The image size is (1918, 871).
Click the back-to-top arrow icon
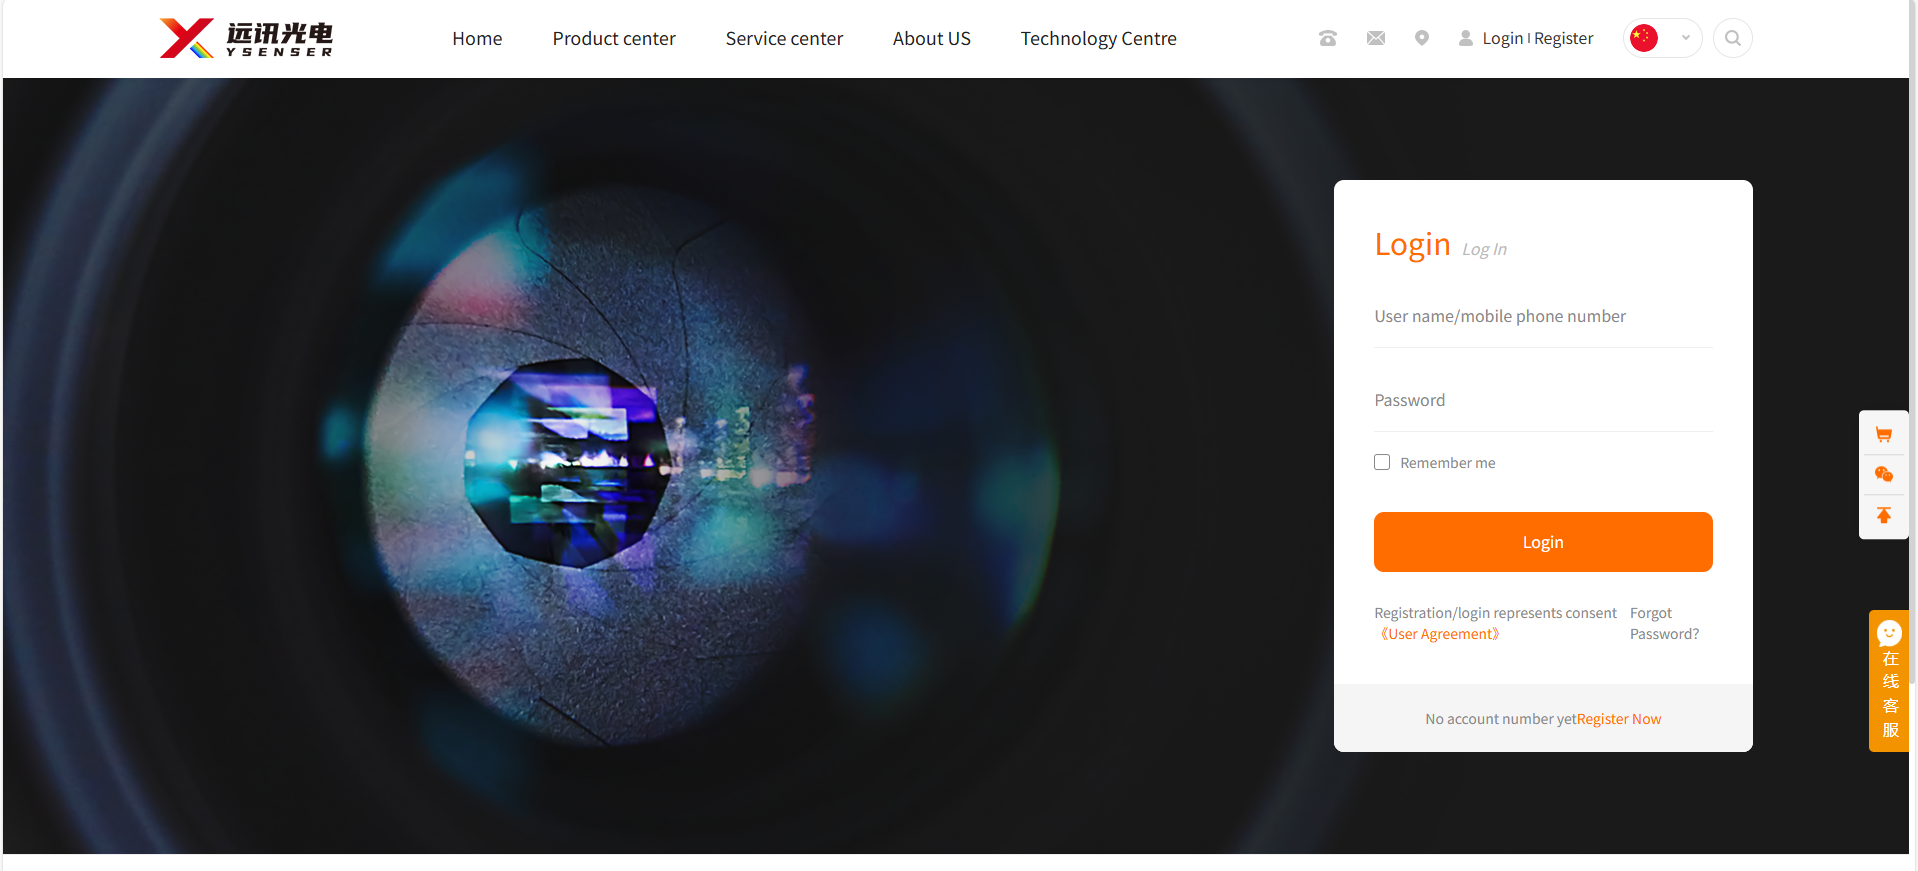1883,515
